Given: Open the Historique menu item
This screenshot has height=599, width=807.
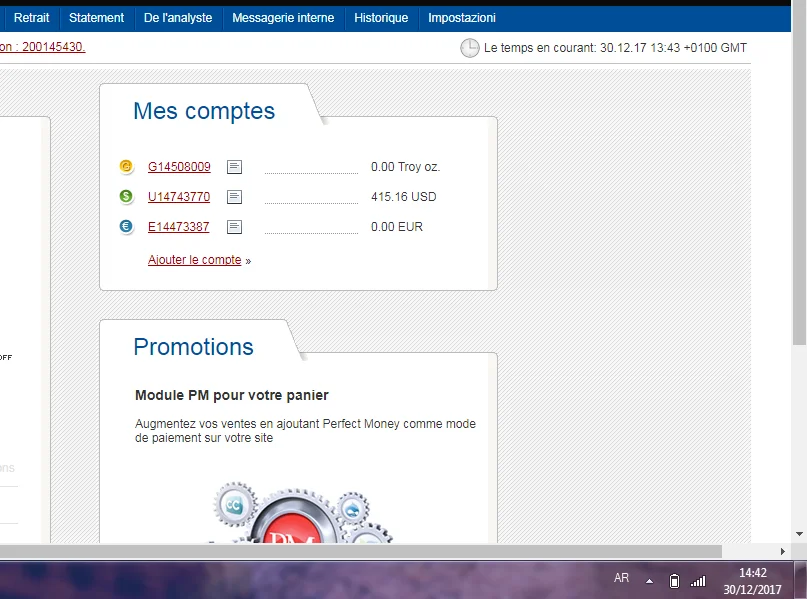Looking at the screenshot, I should pos(381,18).
